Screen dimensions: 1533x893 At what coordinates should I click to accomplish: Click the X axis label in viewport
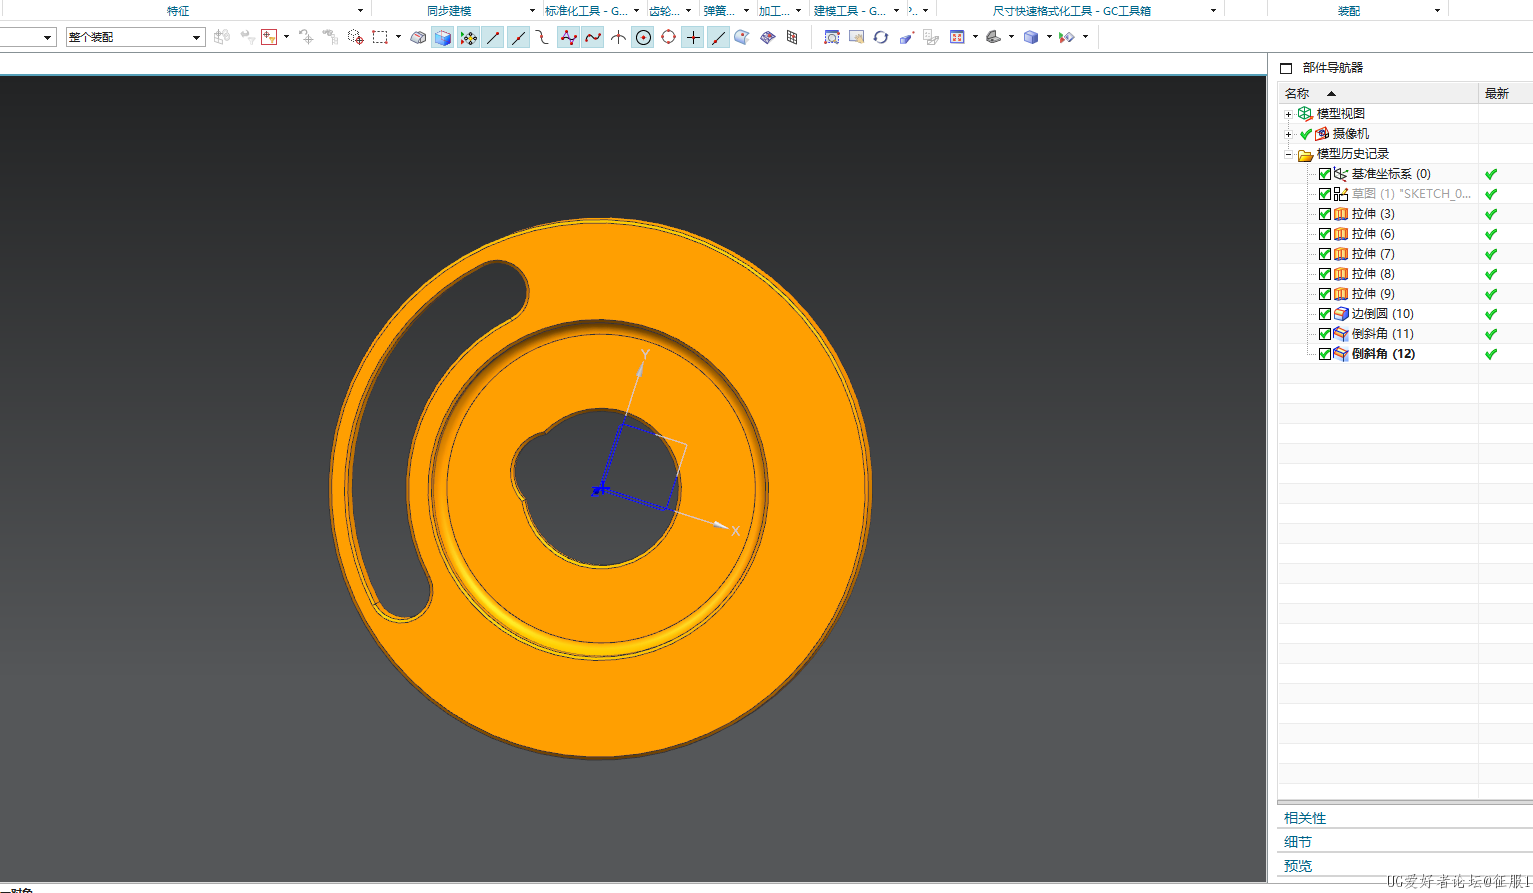coord(735,531)
